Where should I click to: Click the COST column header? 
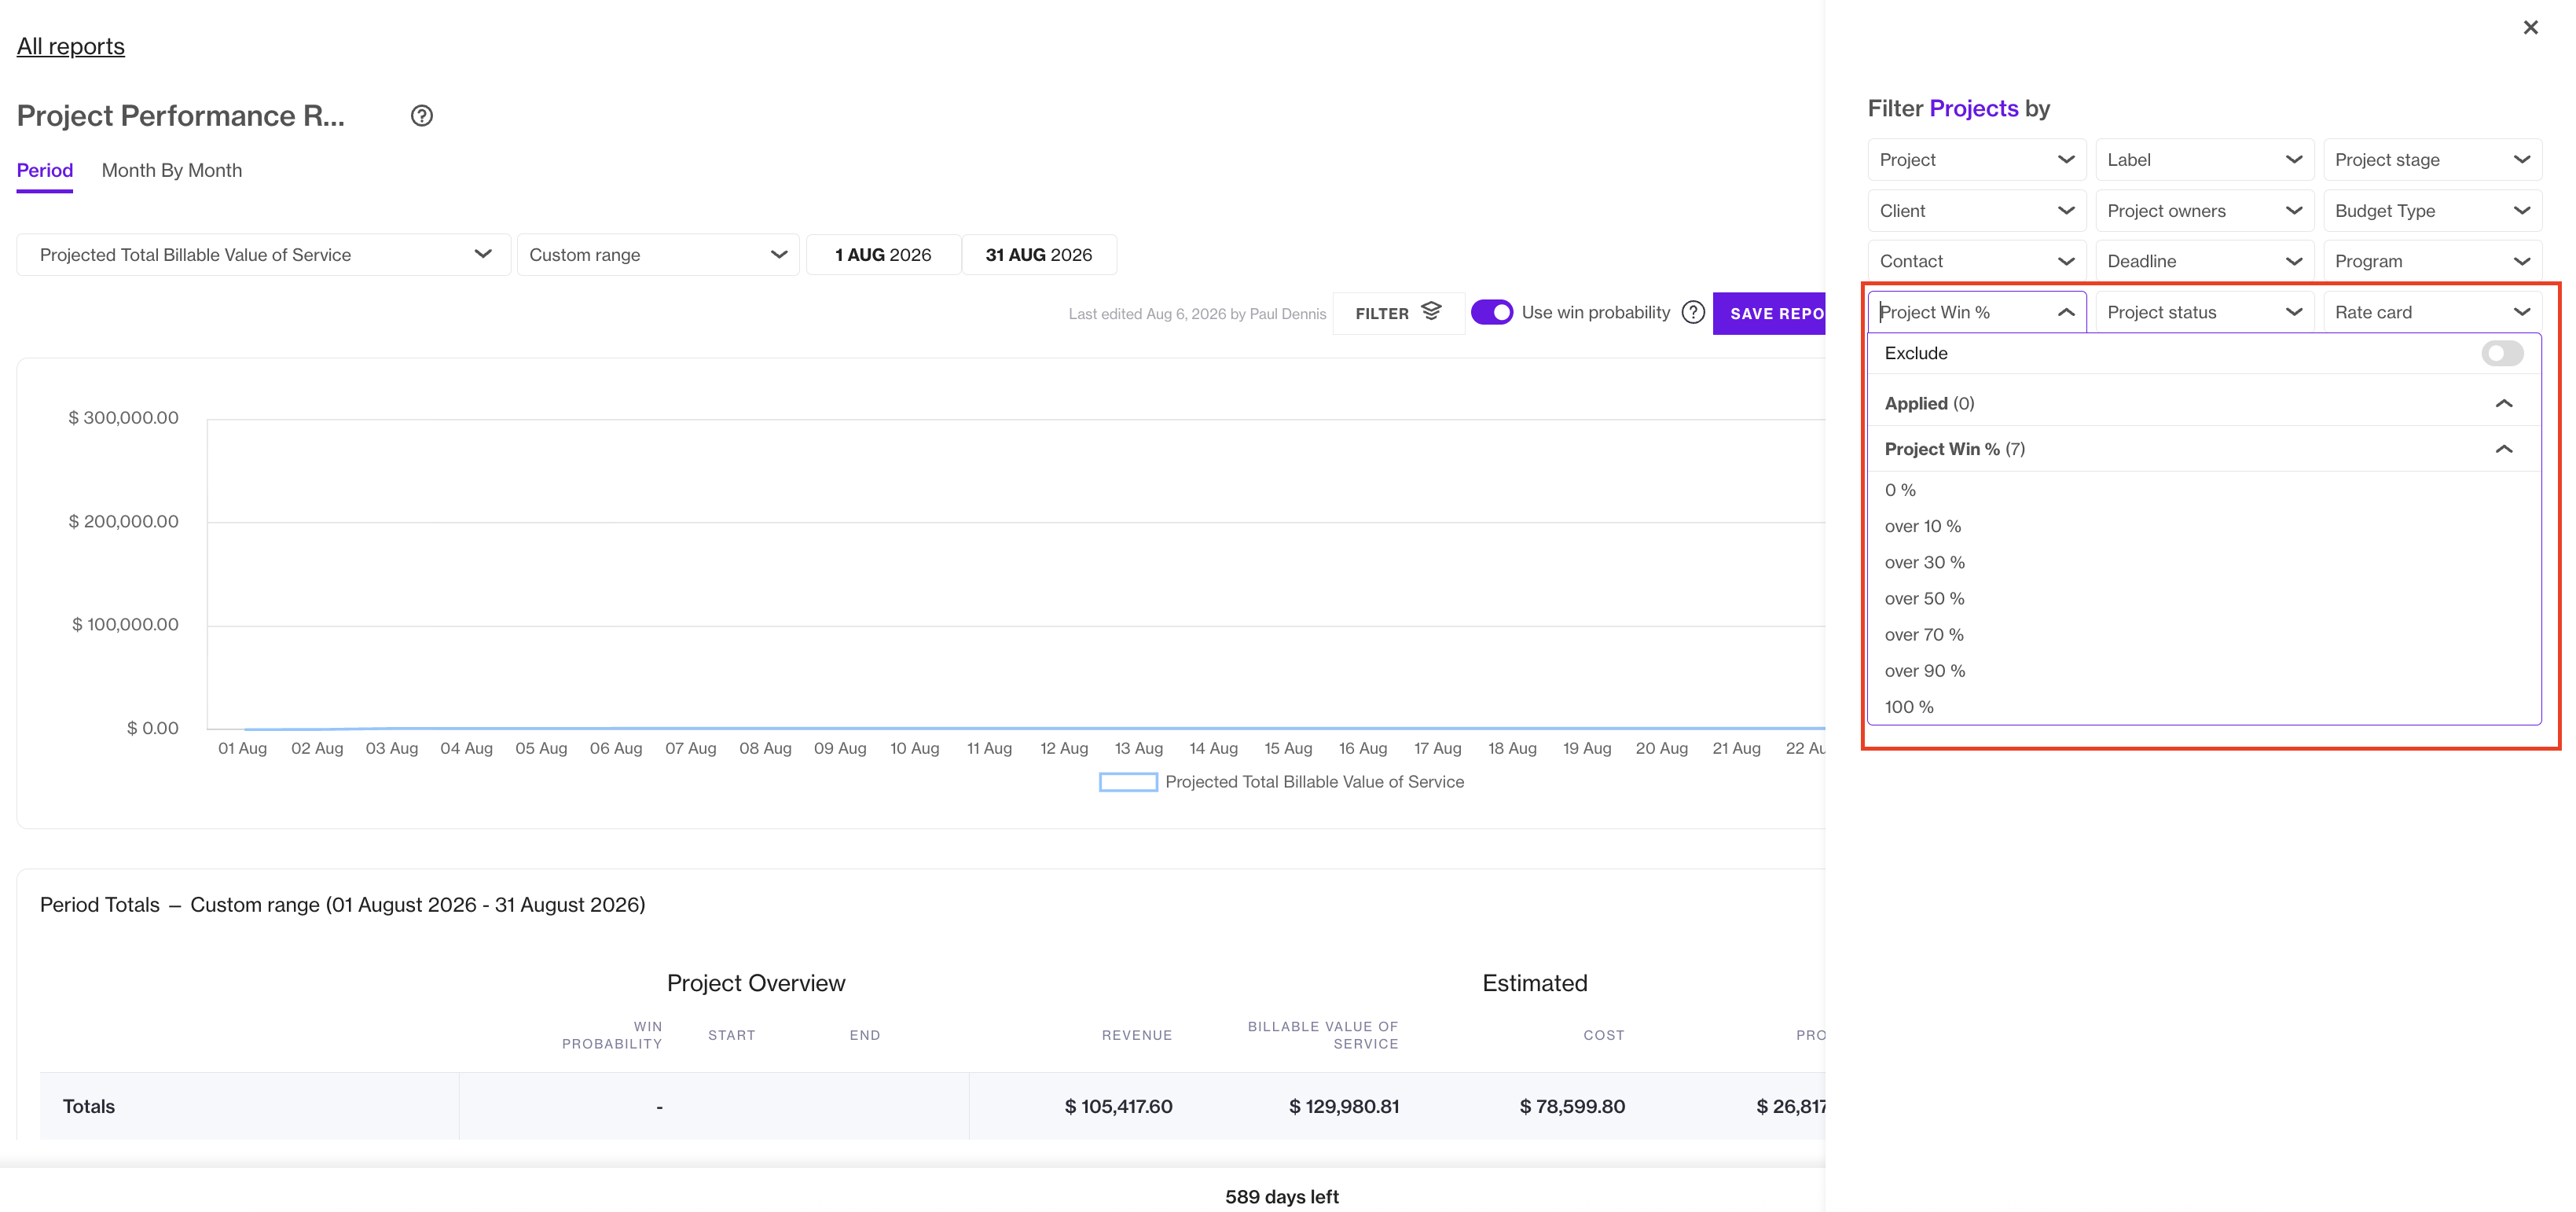1604,1035
